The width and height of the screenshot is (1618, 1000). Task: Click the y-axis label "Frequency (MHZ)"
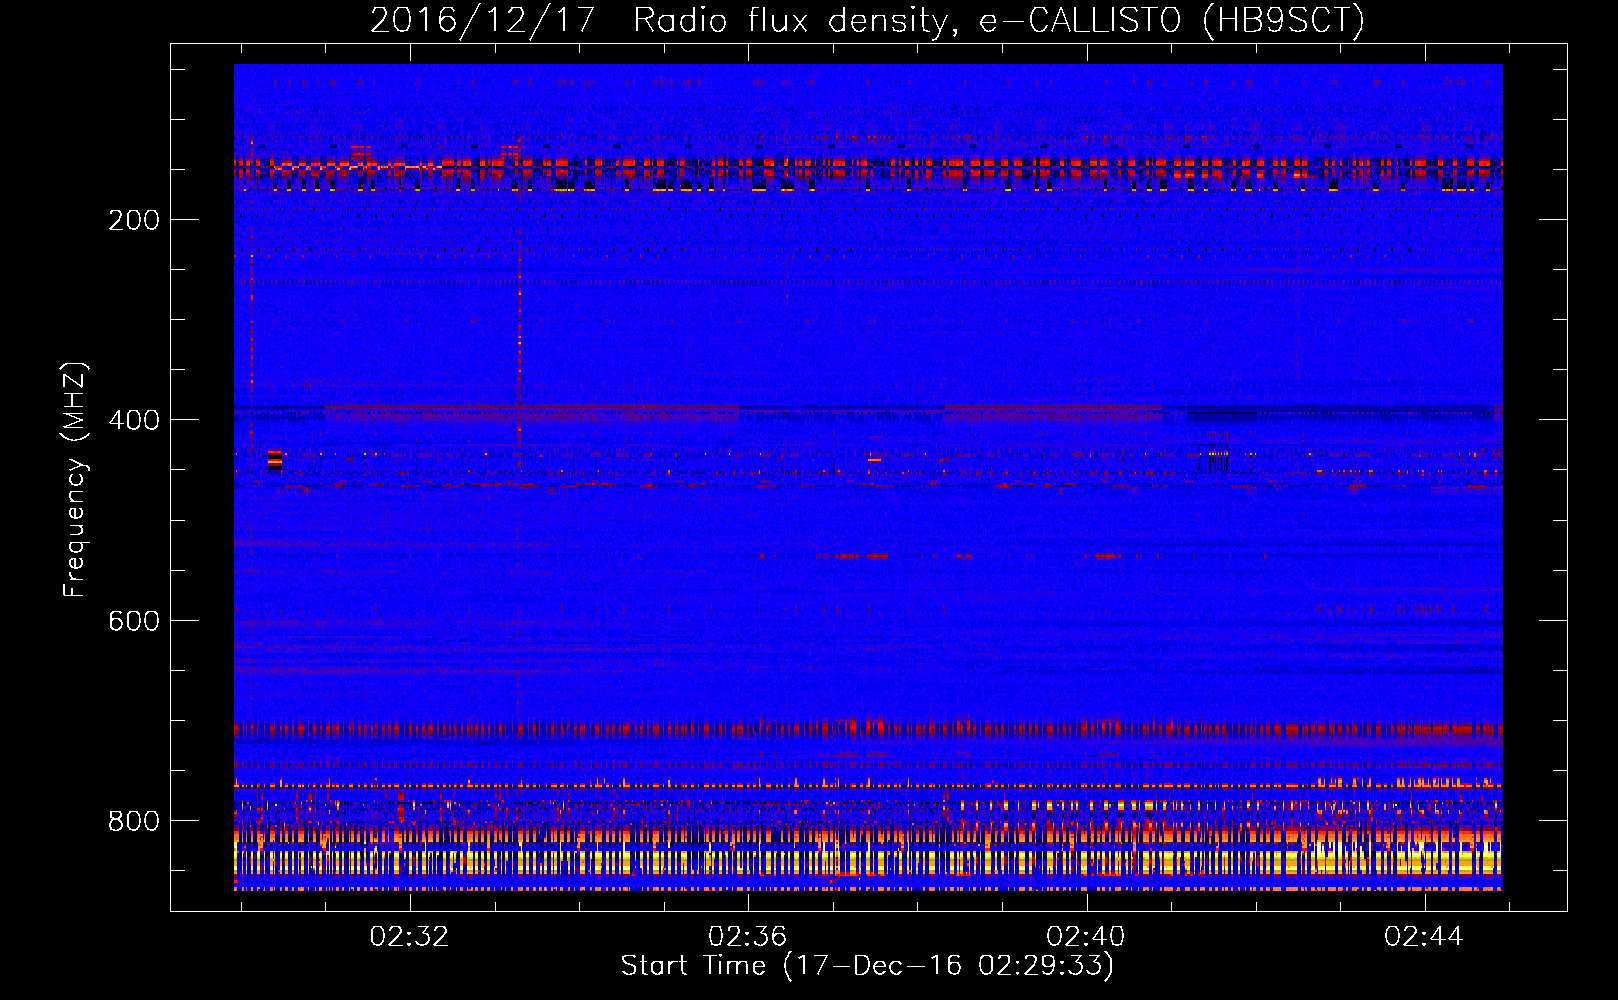[x=75, y=480]
